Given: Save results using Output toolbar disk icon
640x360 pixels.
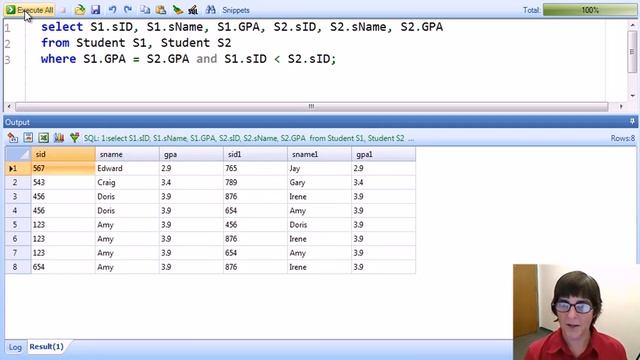Looking at the screenshot, I should pos(28,138).
